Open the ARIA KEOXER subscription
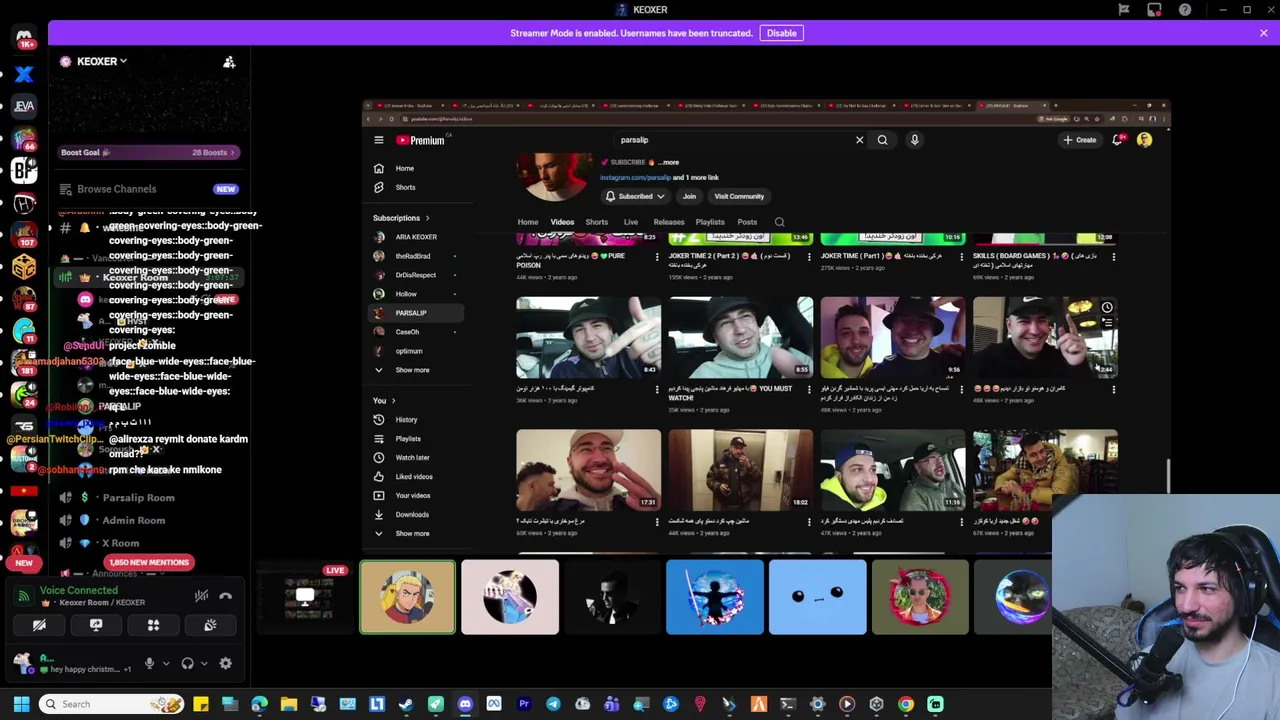The width and height of the screenshot is (1280, 720). (x=416, y=237)
